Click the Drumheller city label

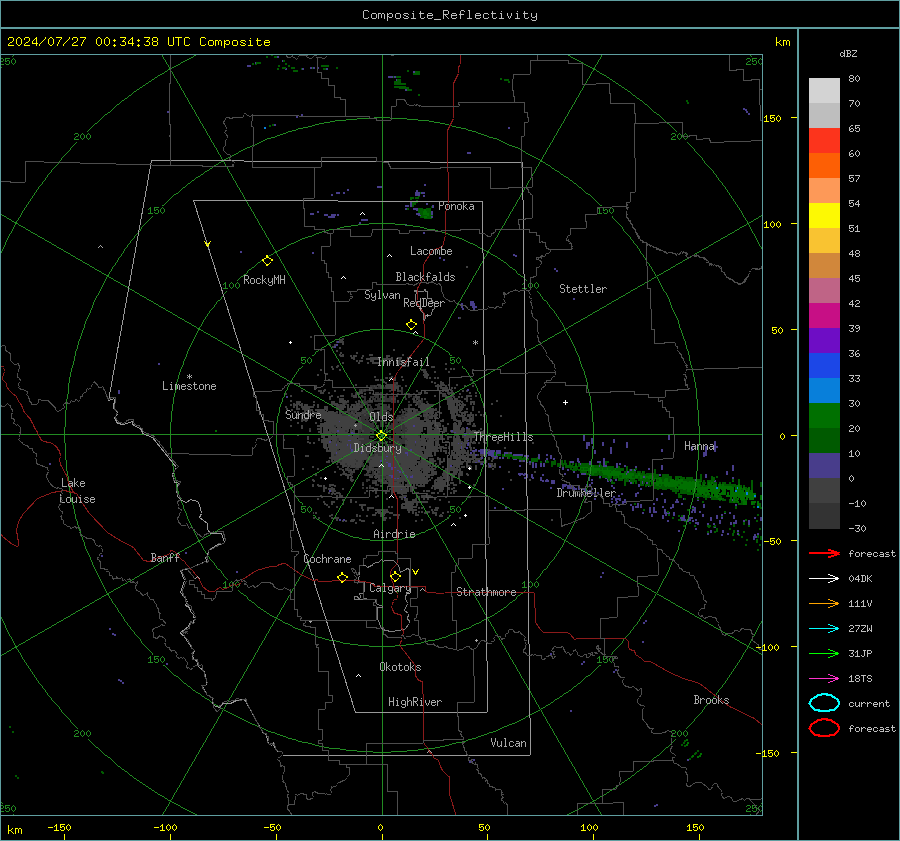[x=586, y=493]
